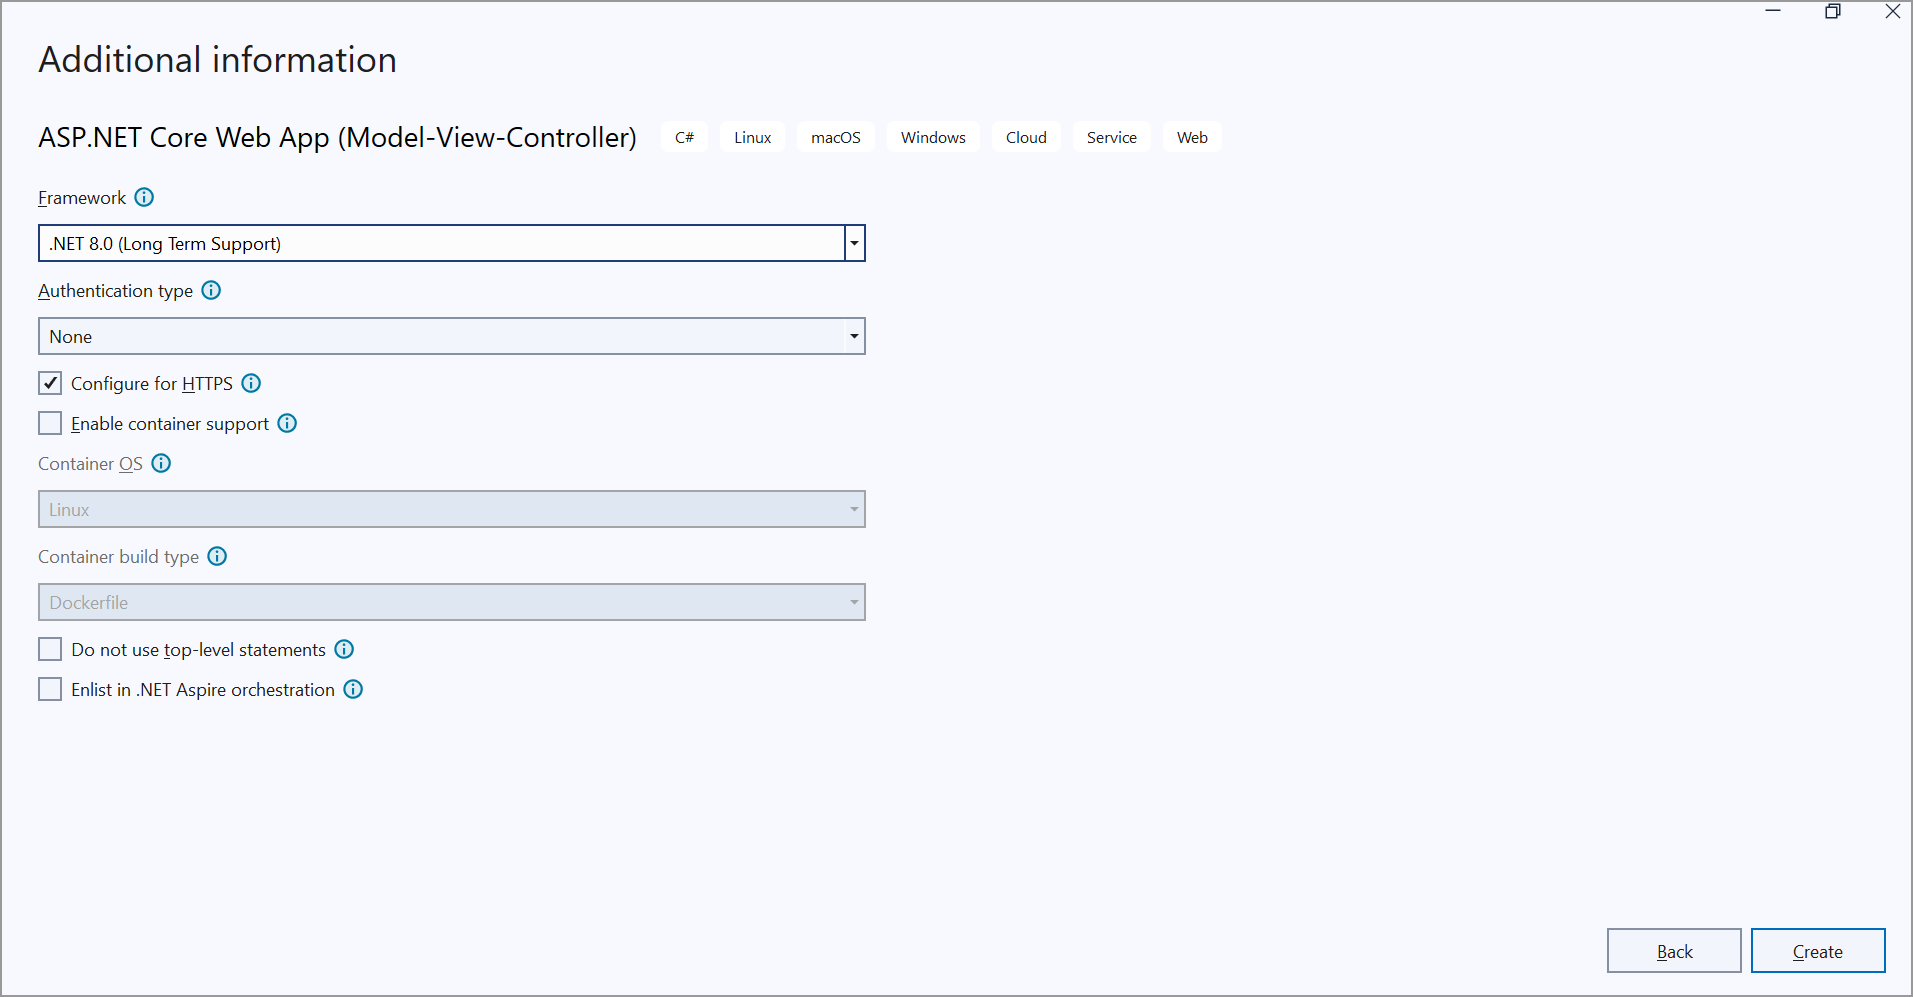Click the Container OS info icon

[161, 463]
